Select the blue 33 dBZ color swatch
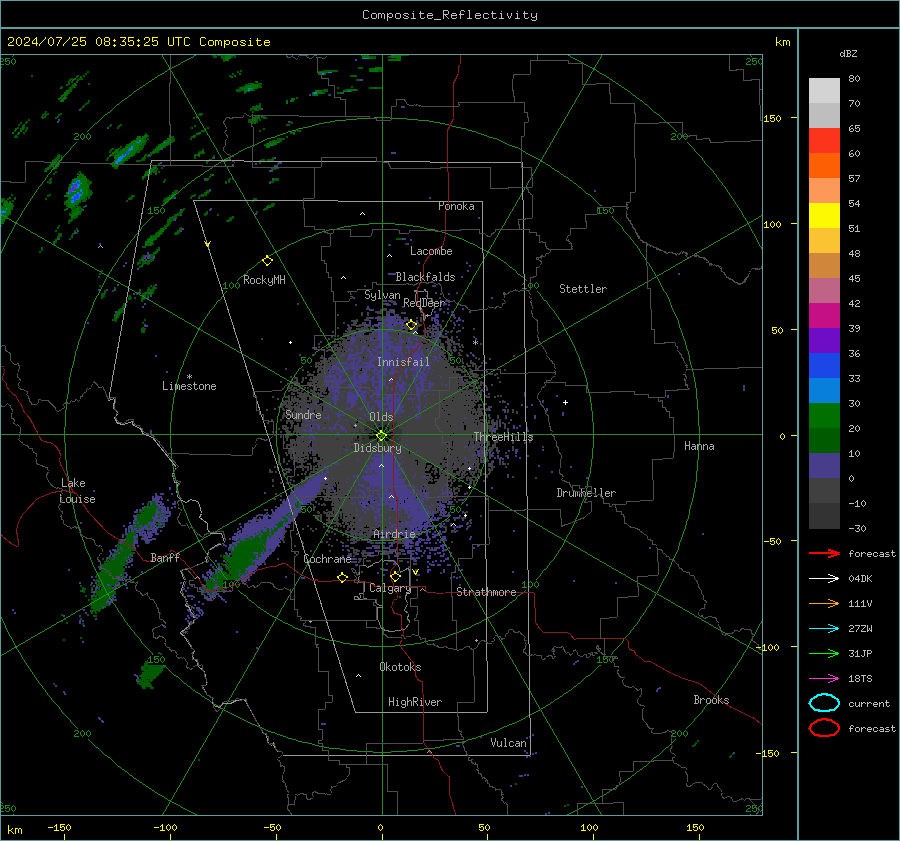 click(x=824, y=365)
